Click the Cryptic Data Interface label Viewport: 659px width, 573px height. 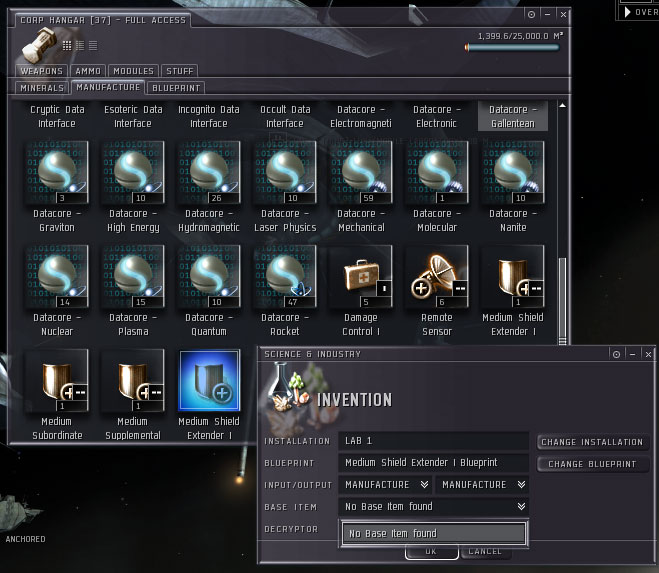click(x=57, y=116)
